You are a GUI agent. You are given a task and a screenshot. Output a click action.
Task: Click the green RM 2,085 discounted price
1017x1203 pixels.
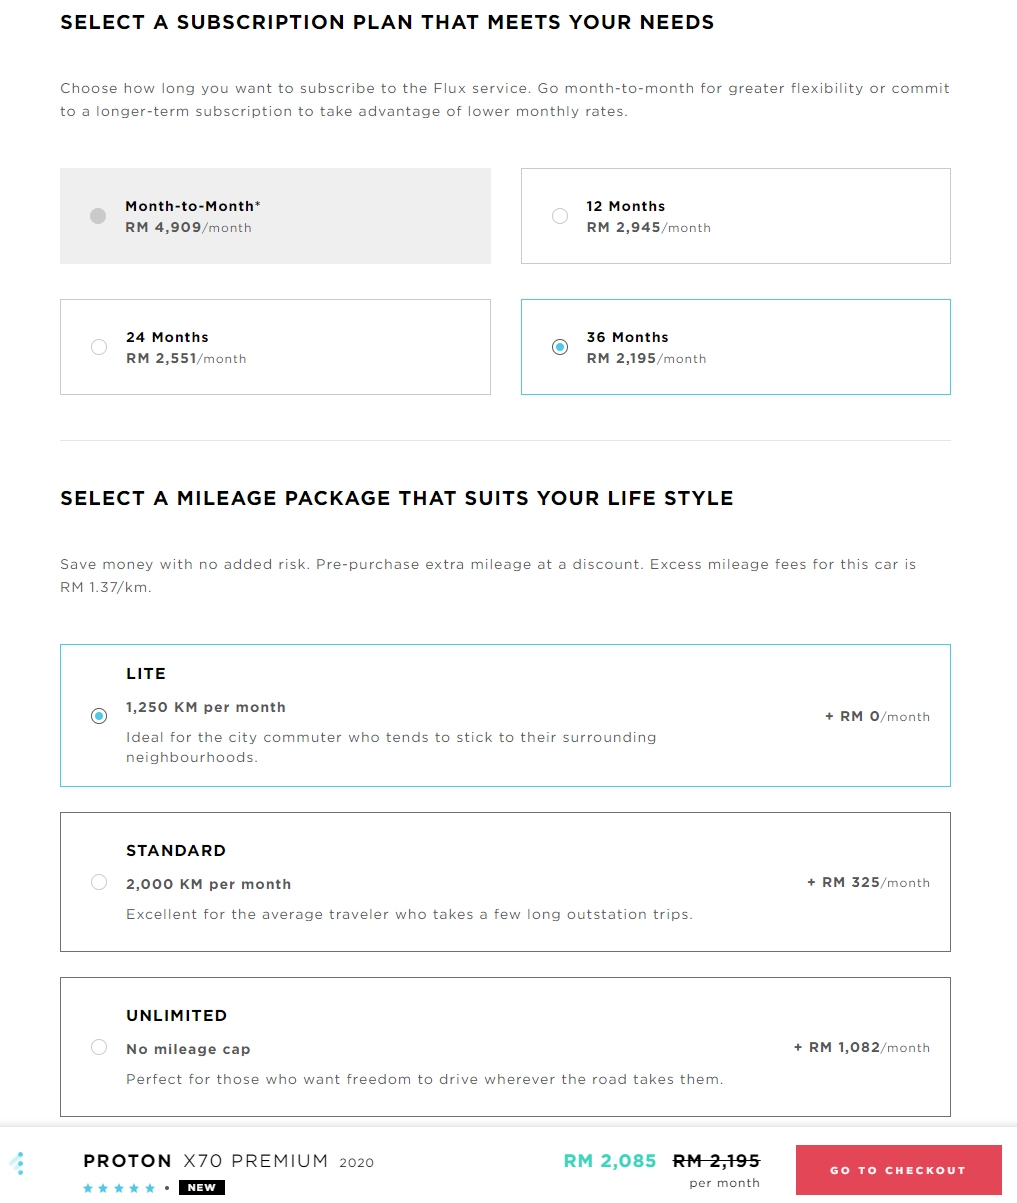pos(610,1161)
